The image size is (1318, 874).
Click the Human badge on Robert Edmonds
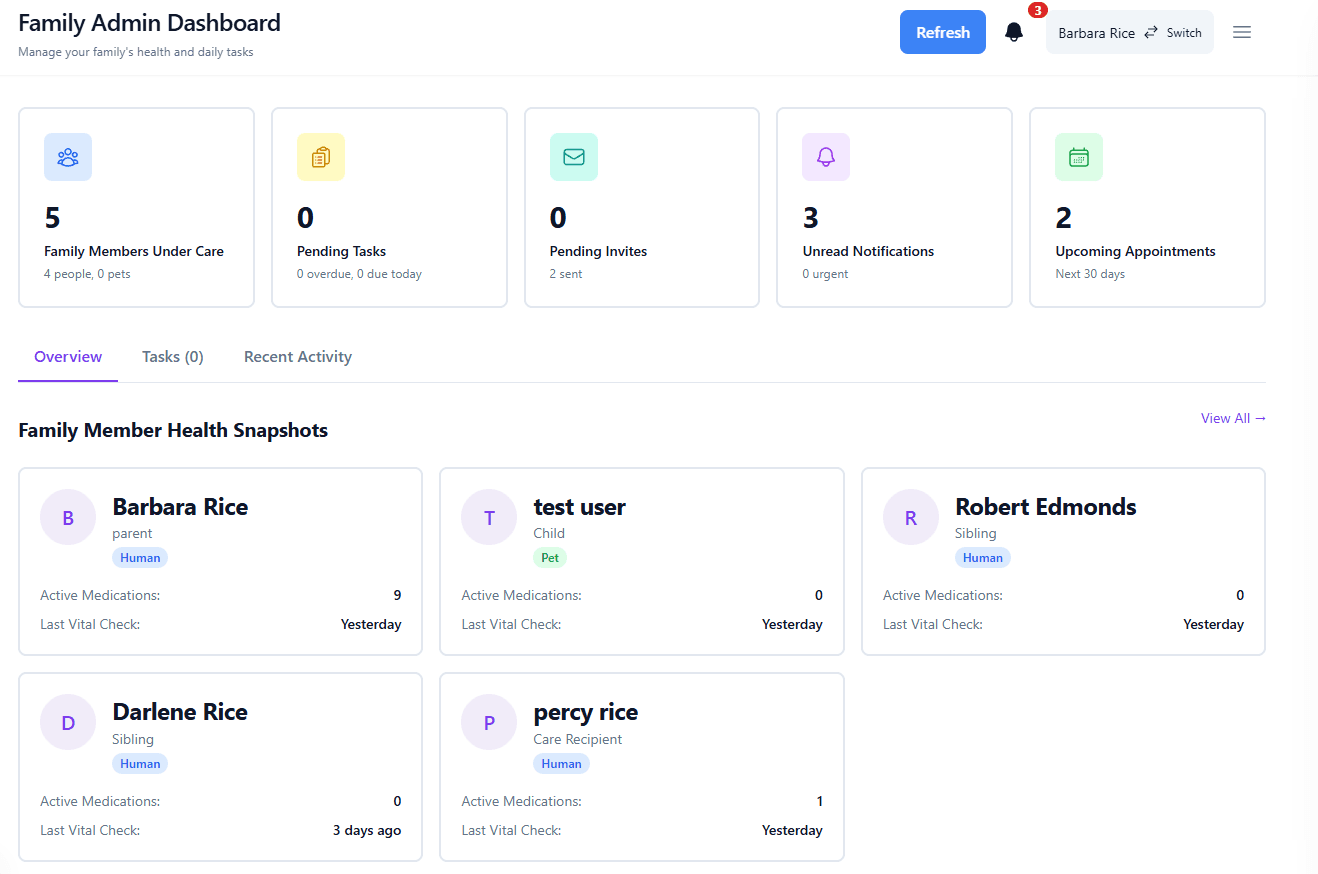[982, 557]
